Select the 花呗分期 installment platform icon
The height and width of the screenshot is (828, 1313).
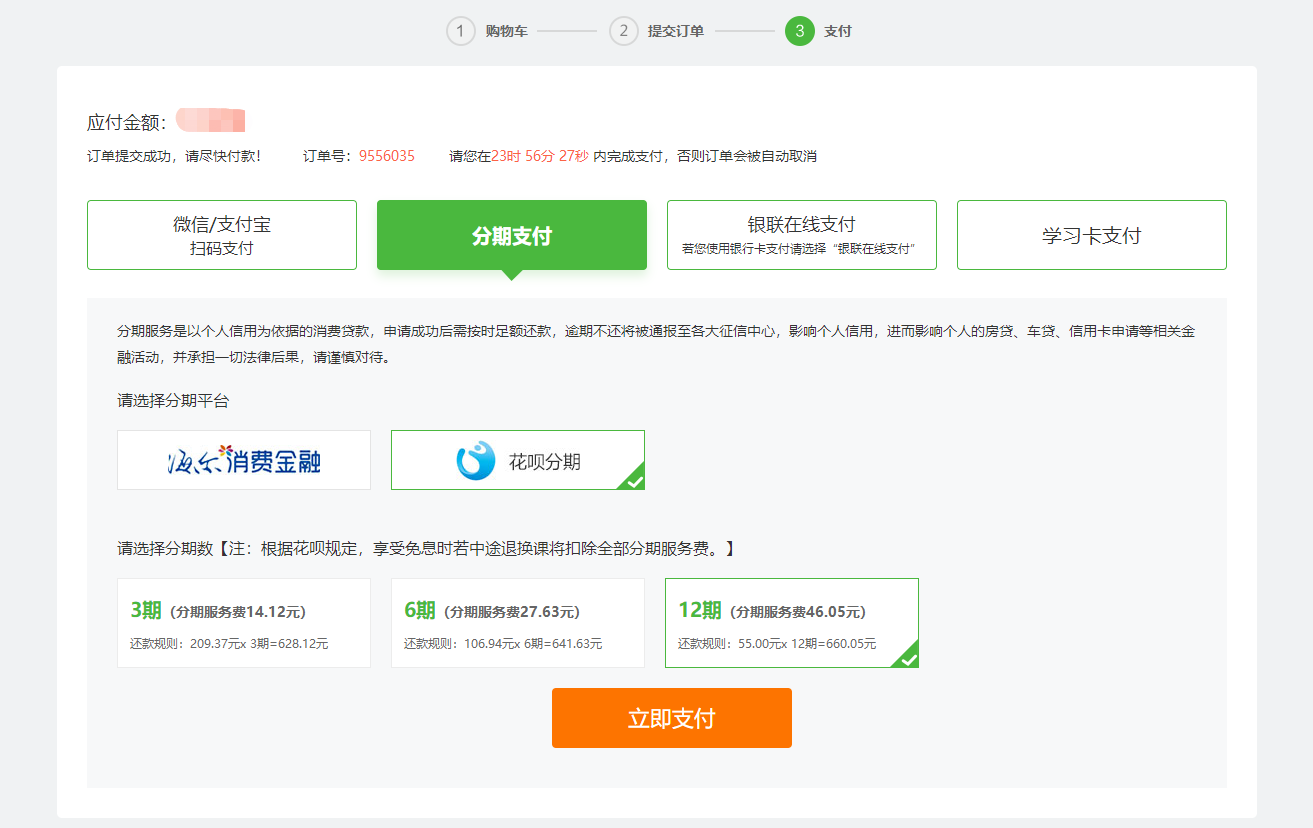point(517,459)
